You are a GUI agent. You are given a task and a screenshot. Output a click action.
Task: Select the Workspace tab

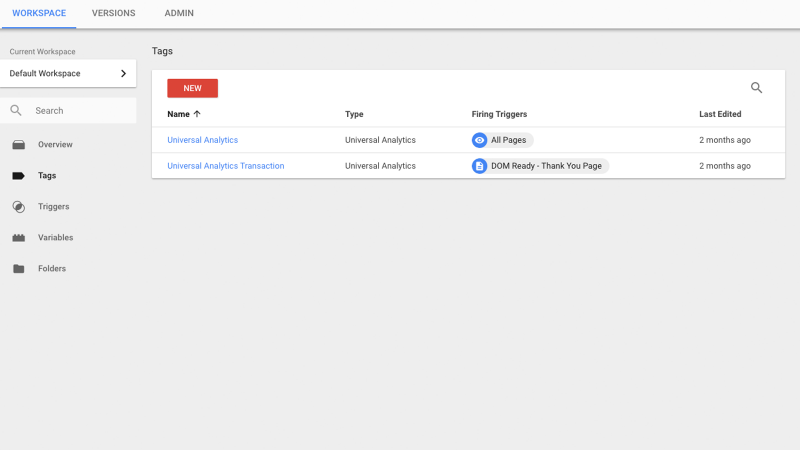(x=39, y=13)
